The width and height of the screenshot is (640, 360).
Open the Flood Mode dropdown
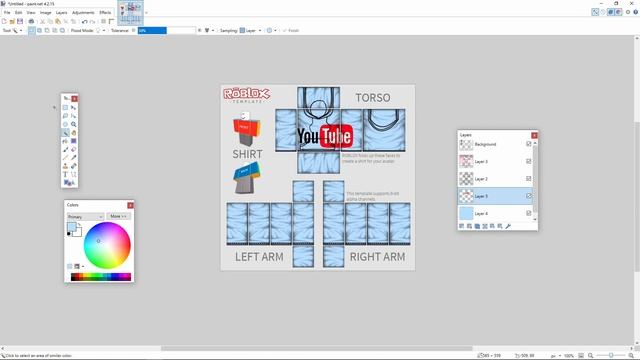point(100,30)
